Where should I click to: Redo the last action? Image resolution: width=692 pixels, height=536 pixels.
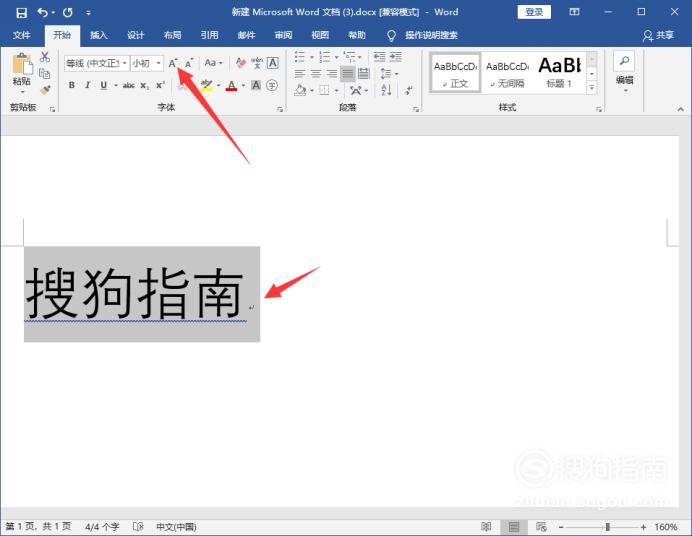(x=68, y=12)
